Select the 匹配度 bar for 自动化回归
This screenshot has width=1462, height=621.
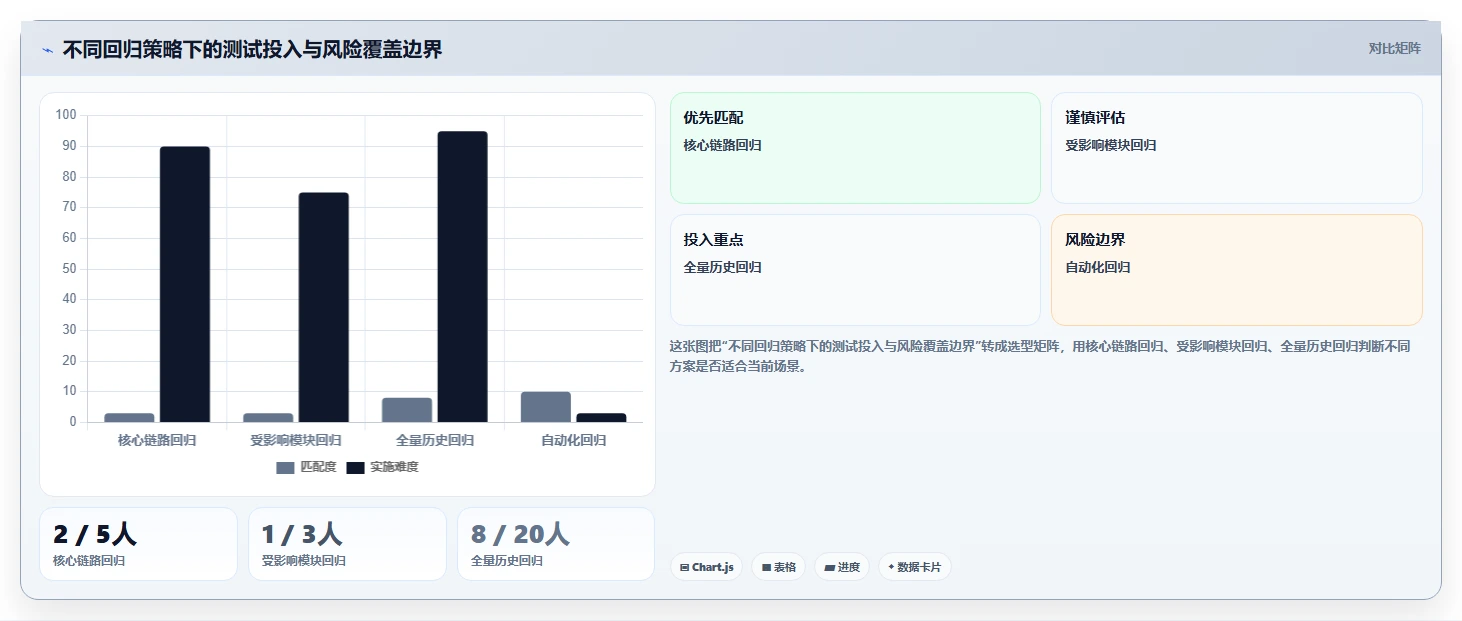546,407
